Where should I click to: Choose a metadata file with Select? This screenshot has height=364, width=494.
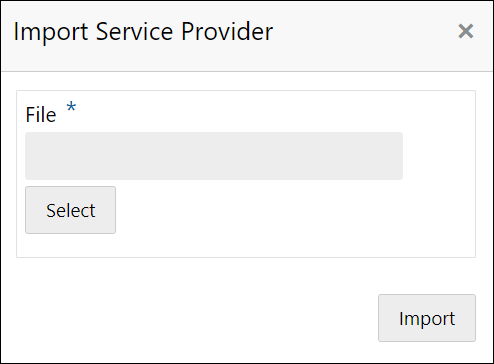(x=70, y=210)
